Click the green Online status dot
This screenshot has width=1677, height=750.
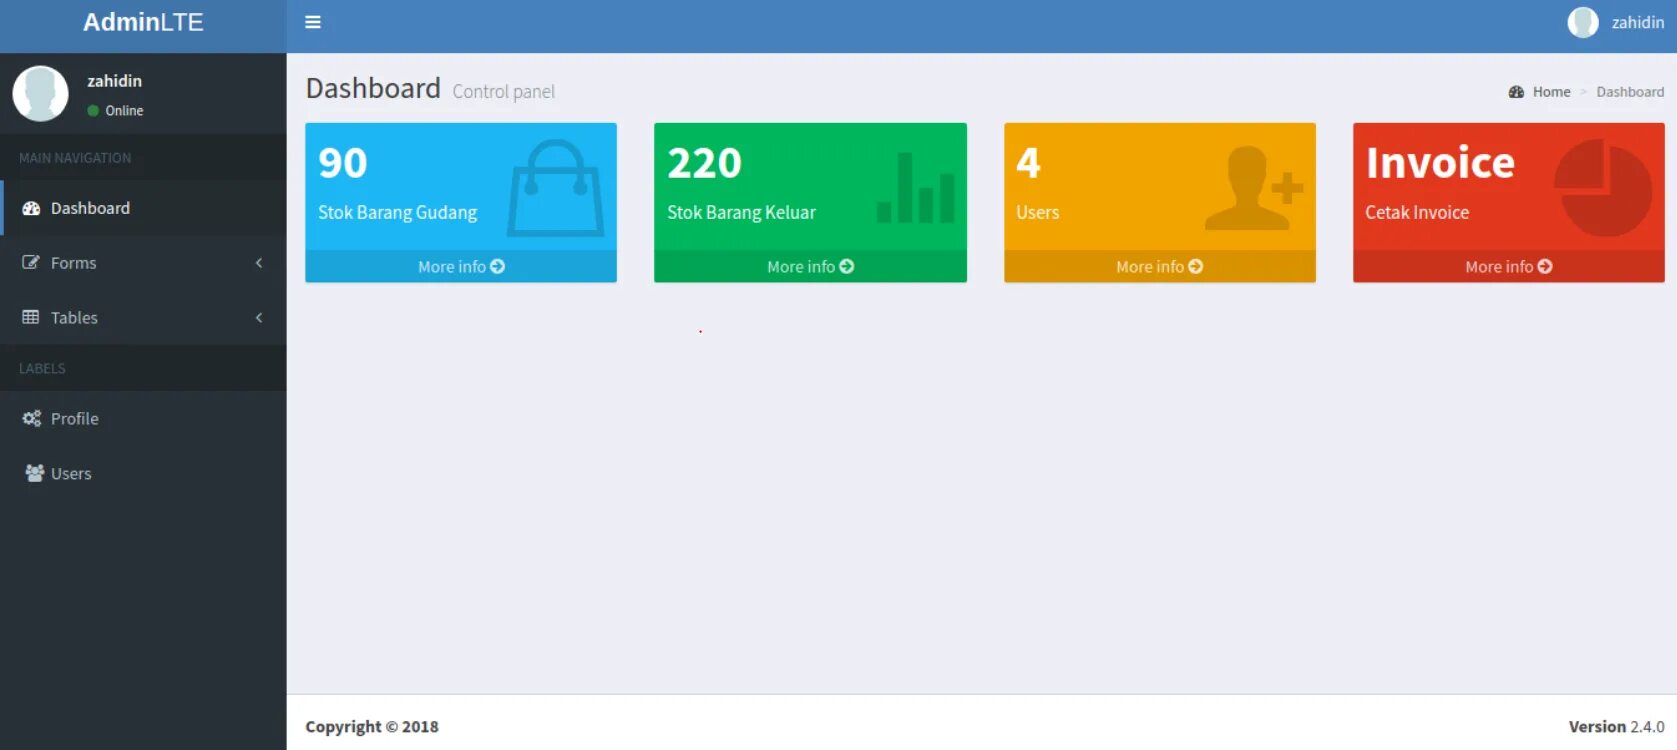click(93, 111)
